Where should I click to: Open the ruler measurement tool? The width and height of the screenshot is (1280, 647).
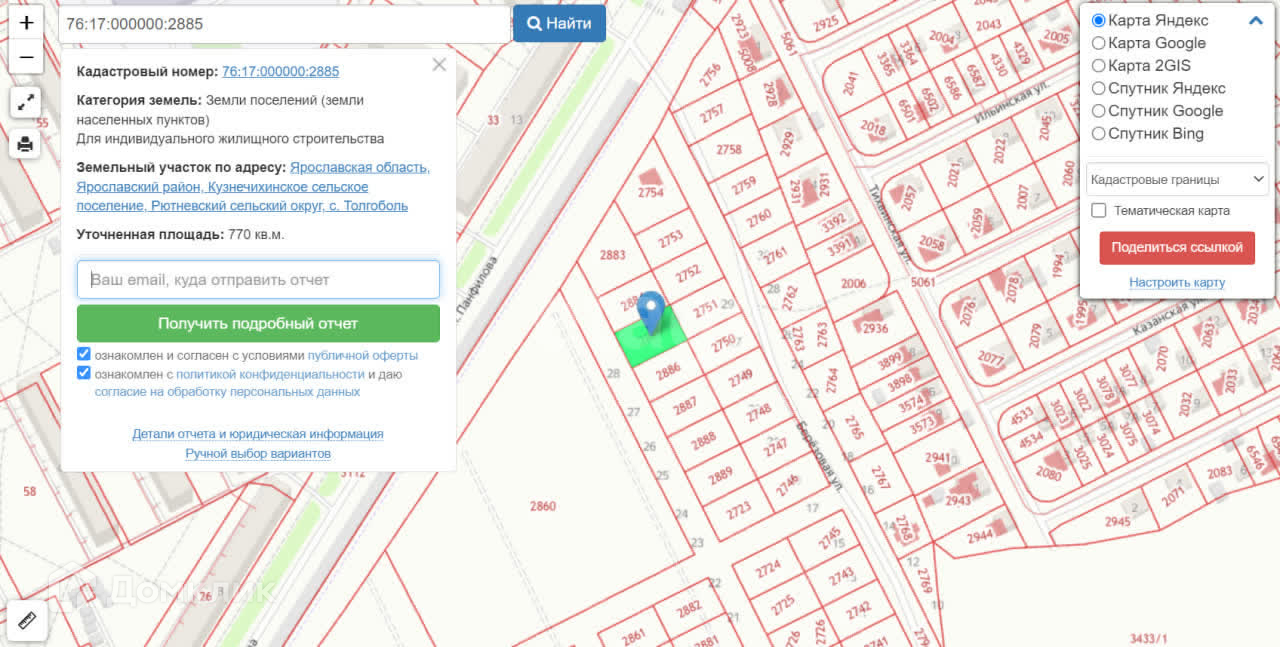tap(27, 621)
